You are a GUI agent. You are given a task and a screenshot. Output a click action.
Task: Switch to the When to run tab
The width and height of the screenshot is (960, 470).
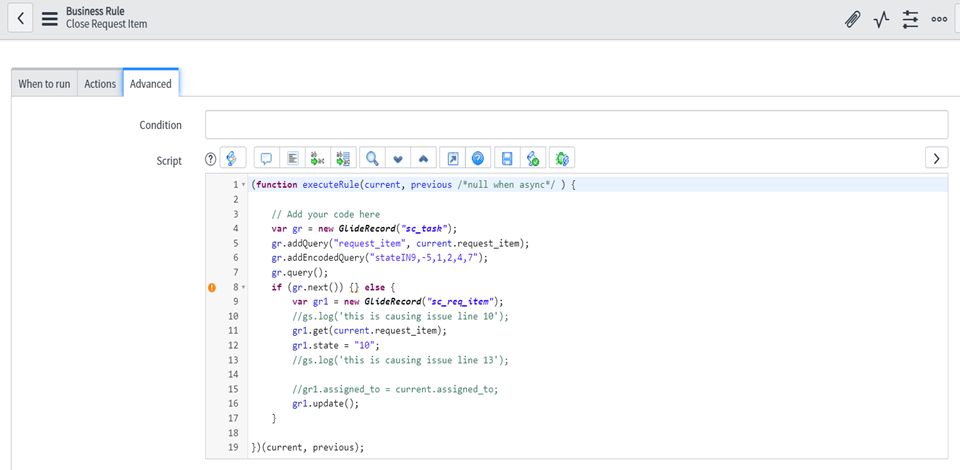pyautogui.click(x=44, y=84)
